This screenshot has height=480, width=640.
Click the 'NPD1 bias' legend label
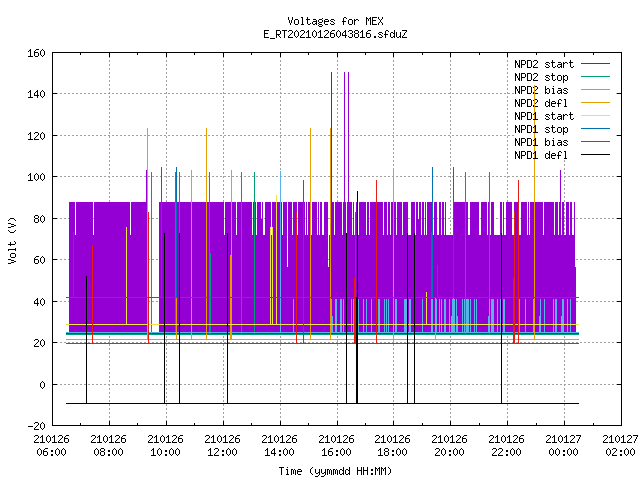pyautogui.click(x=541, y=142)
